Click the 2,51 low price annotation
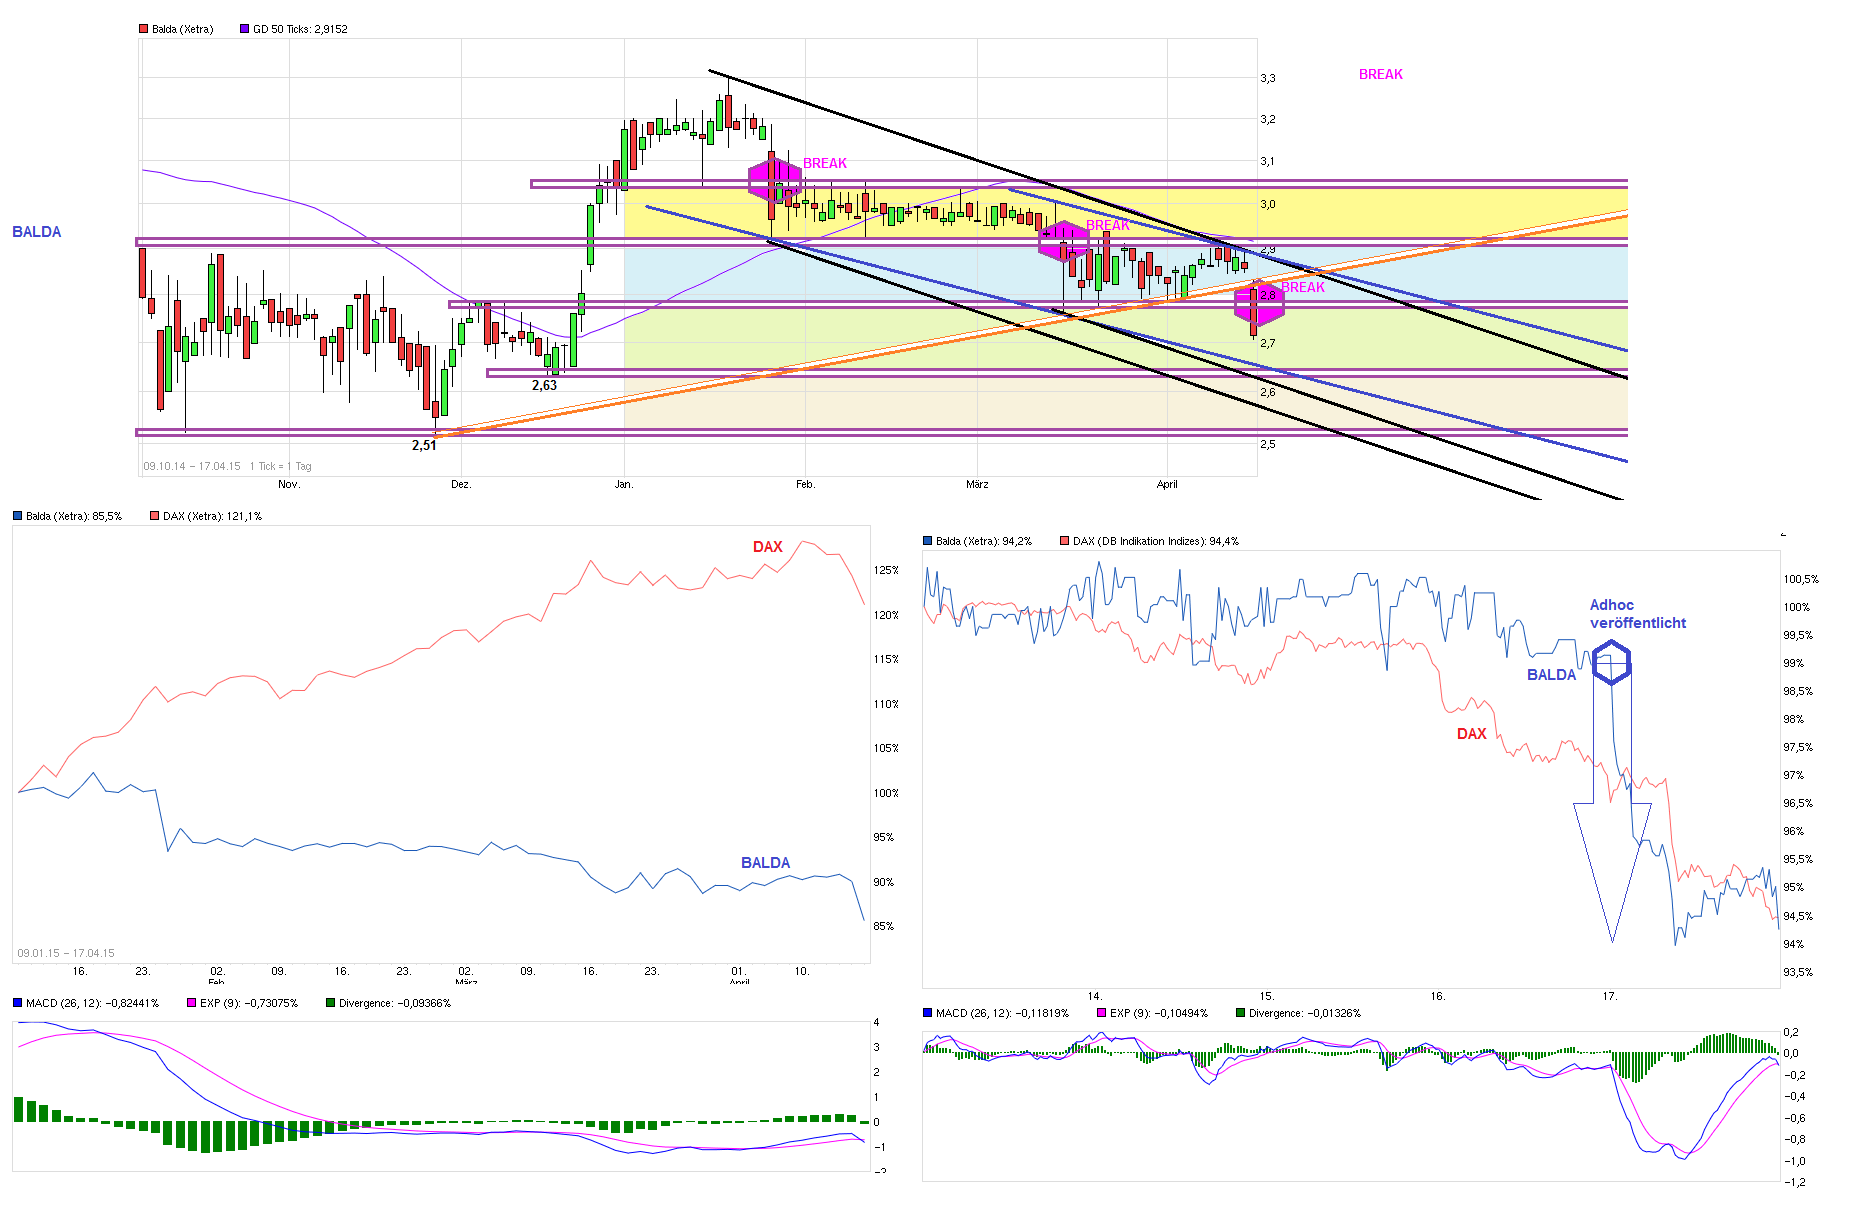The height and width of the screenshot is (1218, 1872). coord(424,445)
